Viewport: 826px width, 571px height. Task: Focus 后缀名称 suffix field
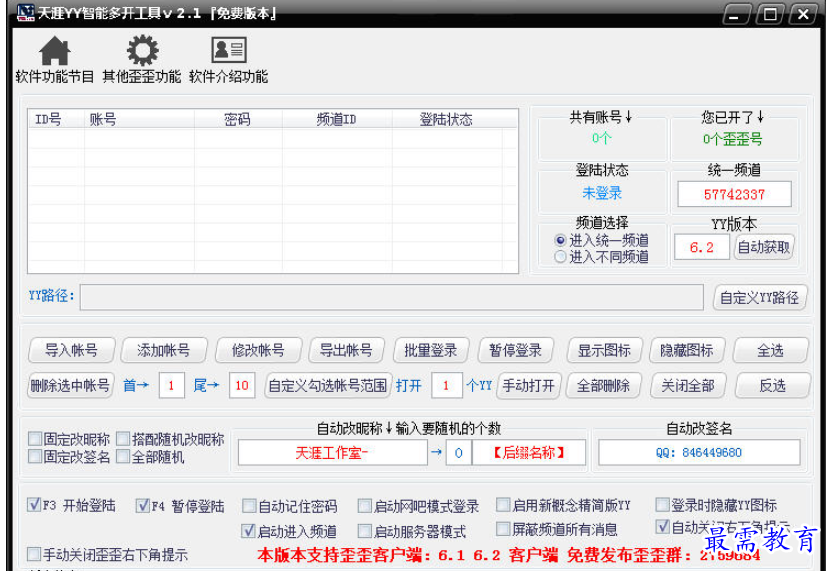tap(529, 452)
